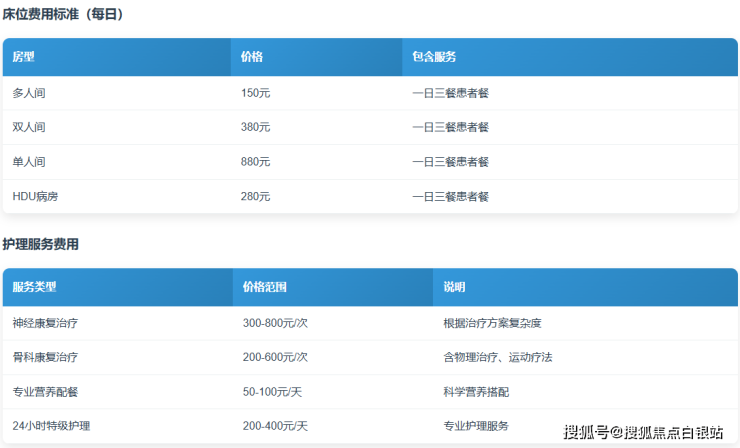Click the 神经康复治疗 service cell
This screenshot has width=740, height=448.
coord(45,323)
